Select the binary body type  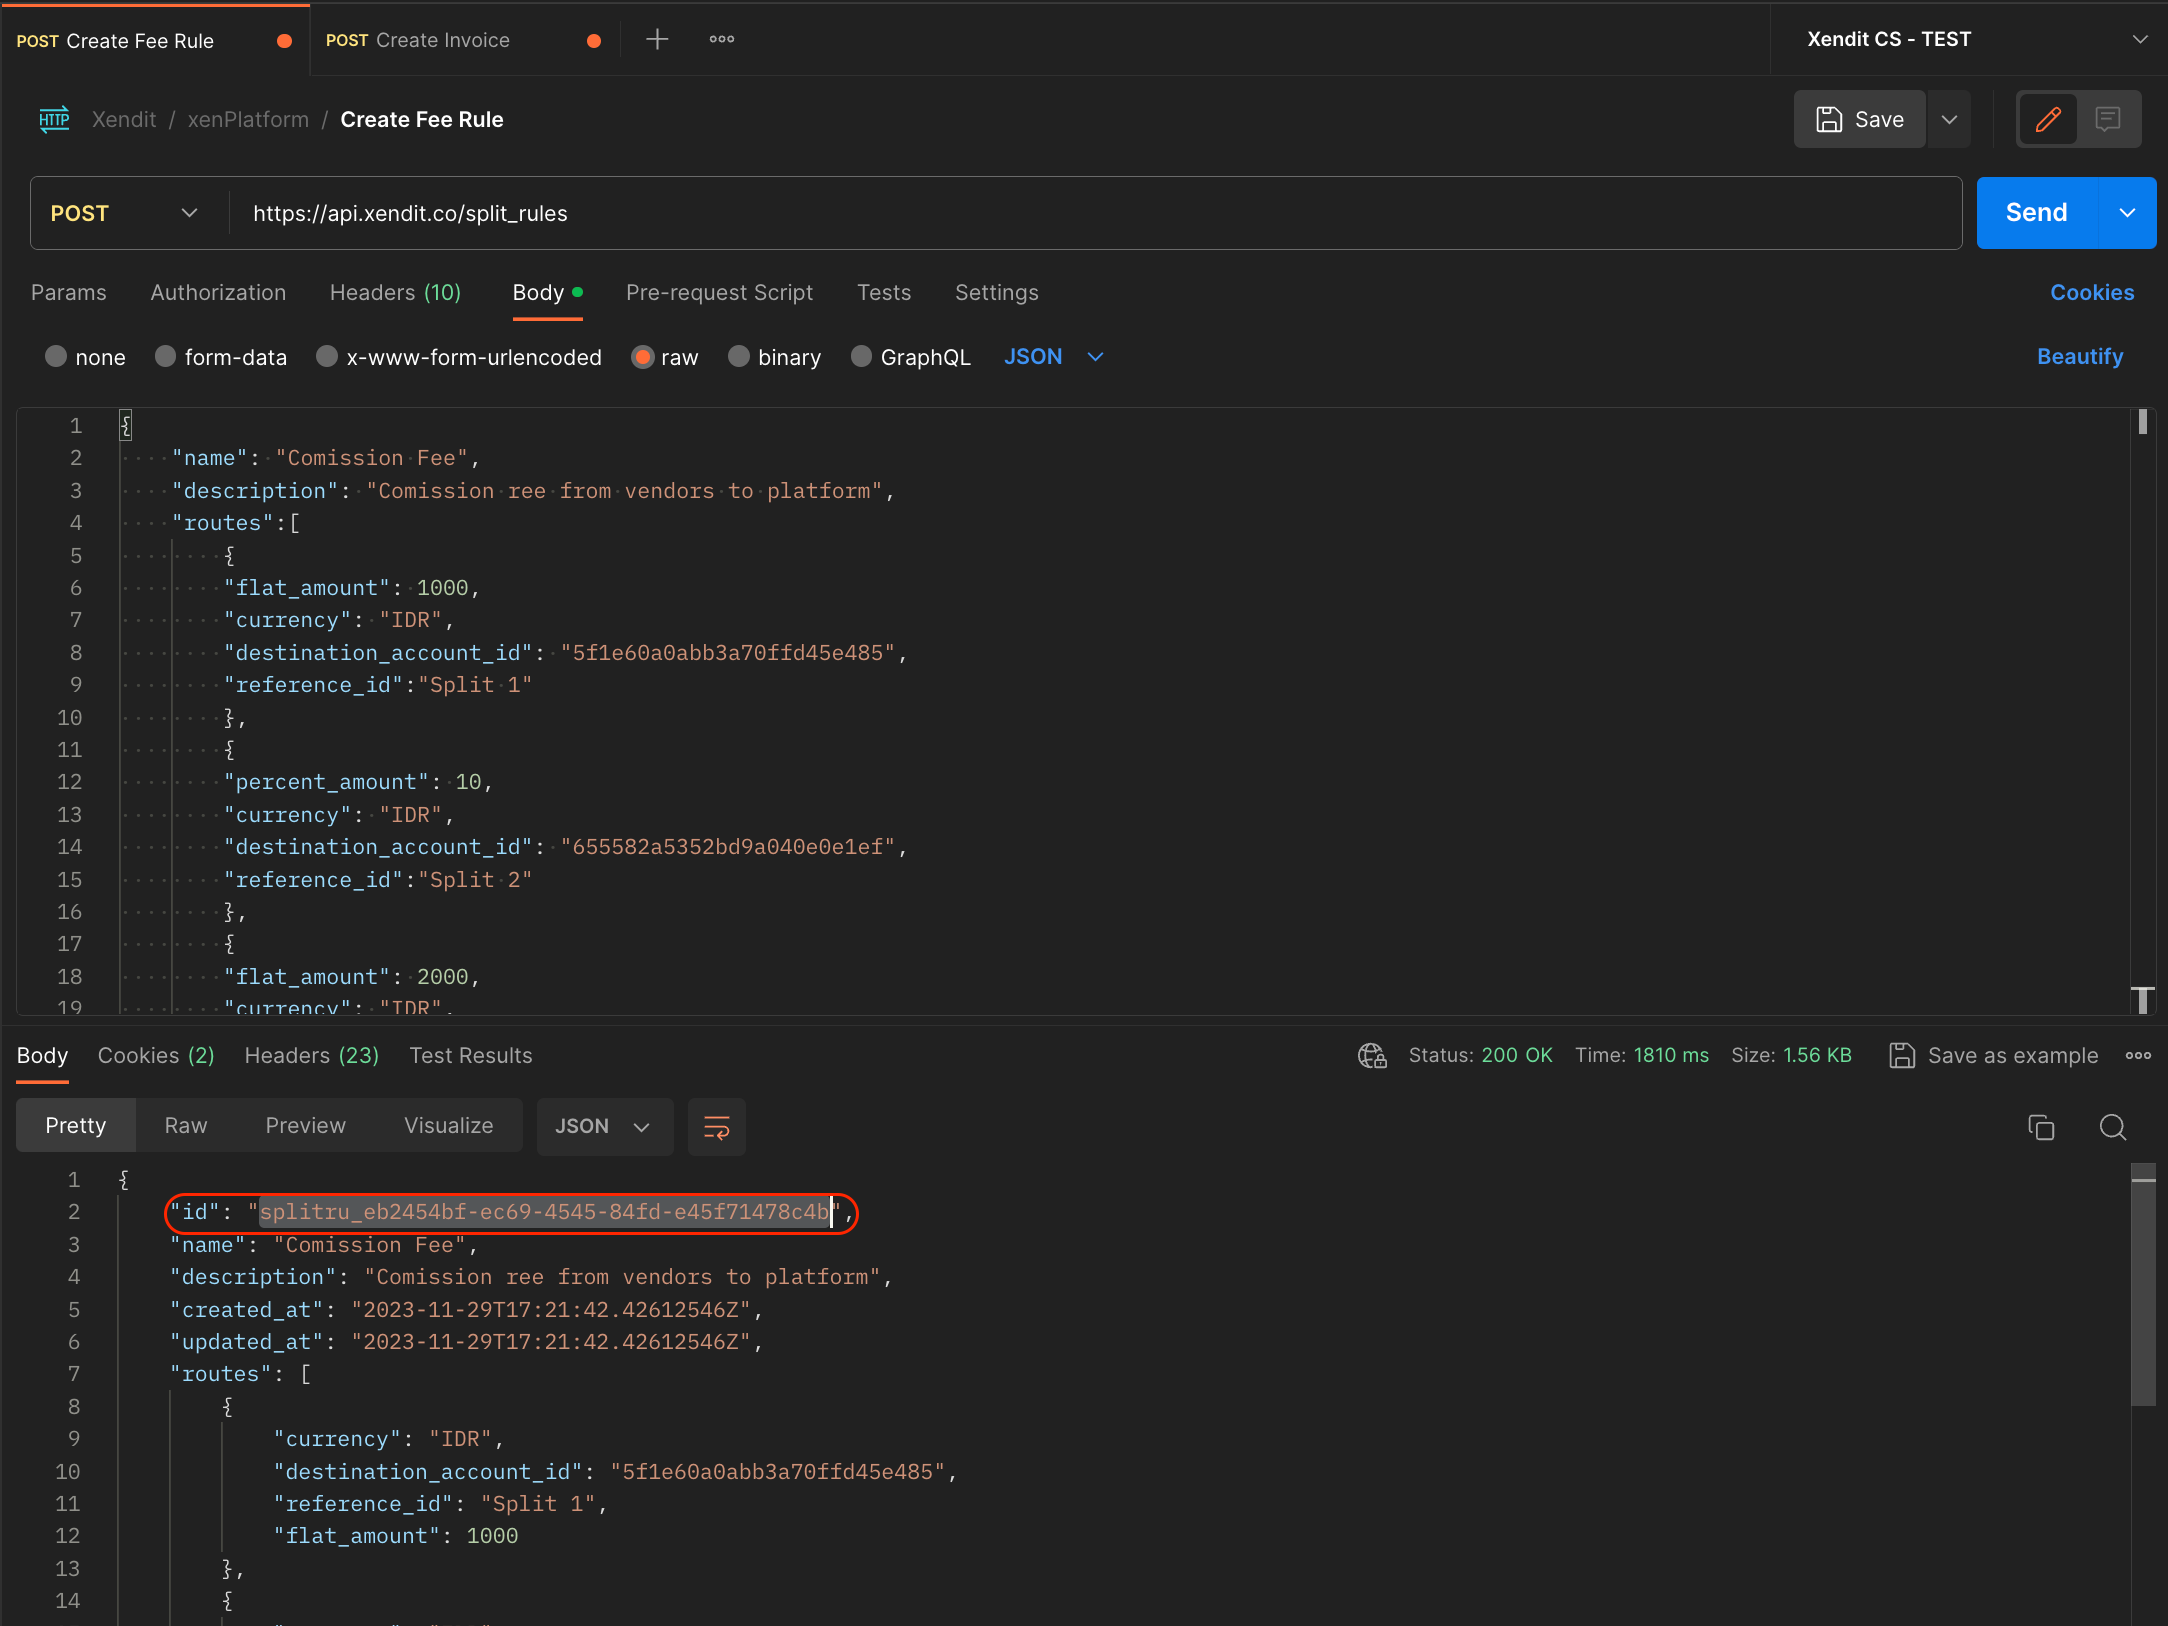pos(739,356)
